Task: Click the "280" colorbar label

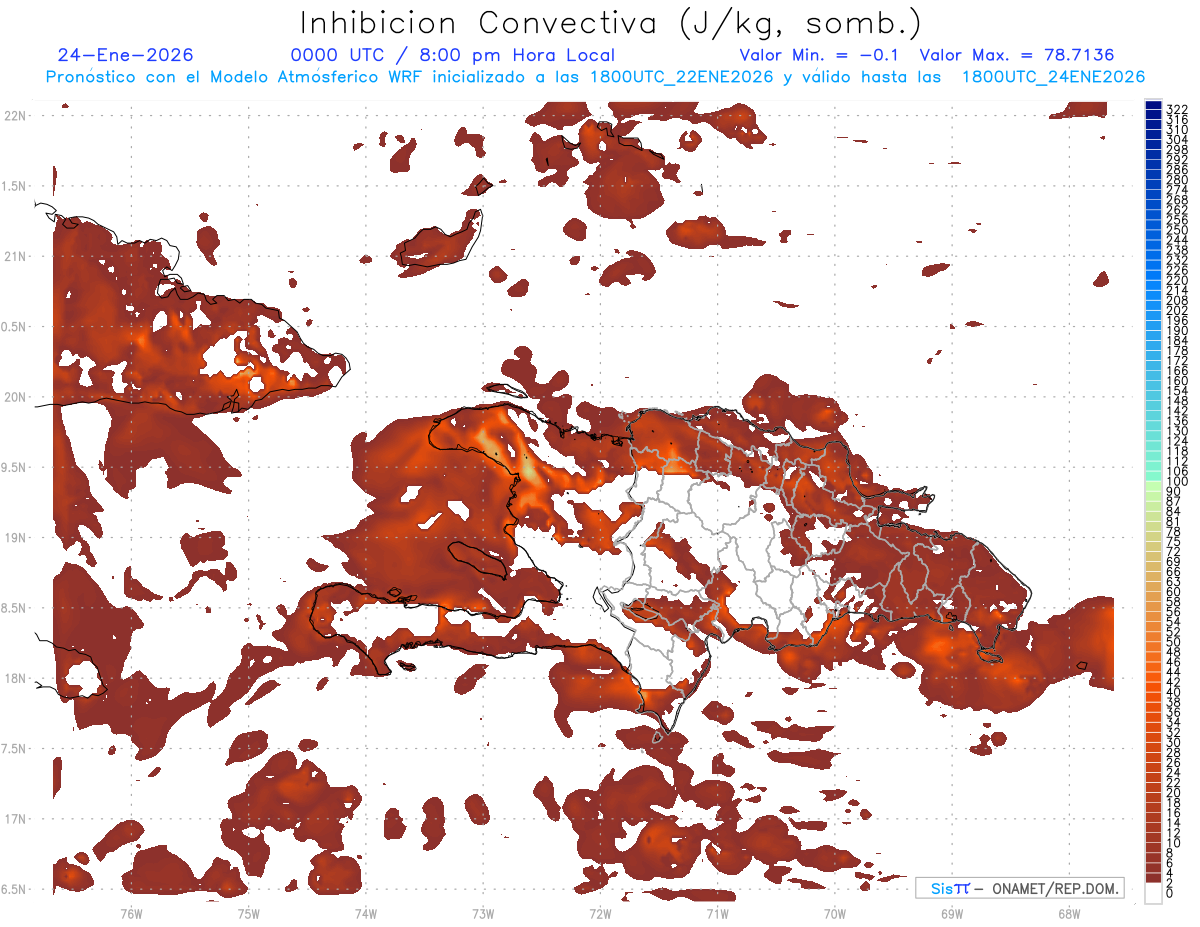Action: (1178, 180)
